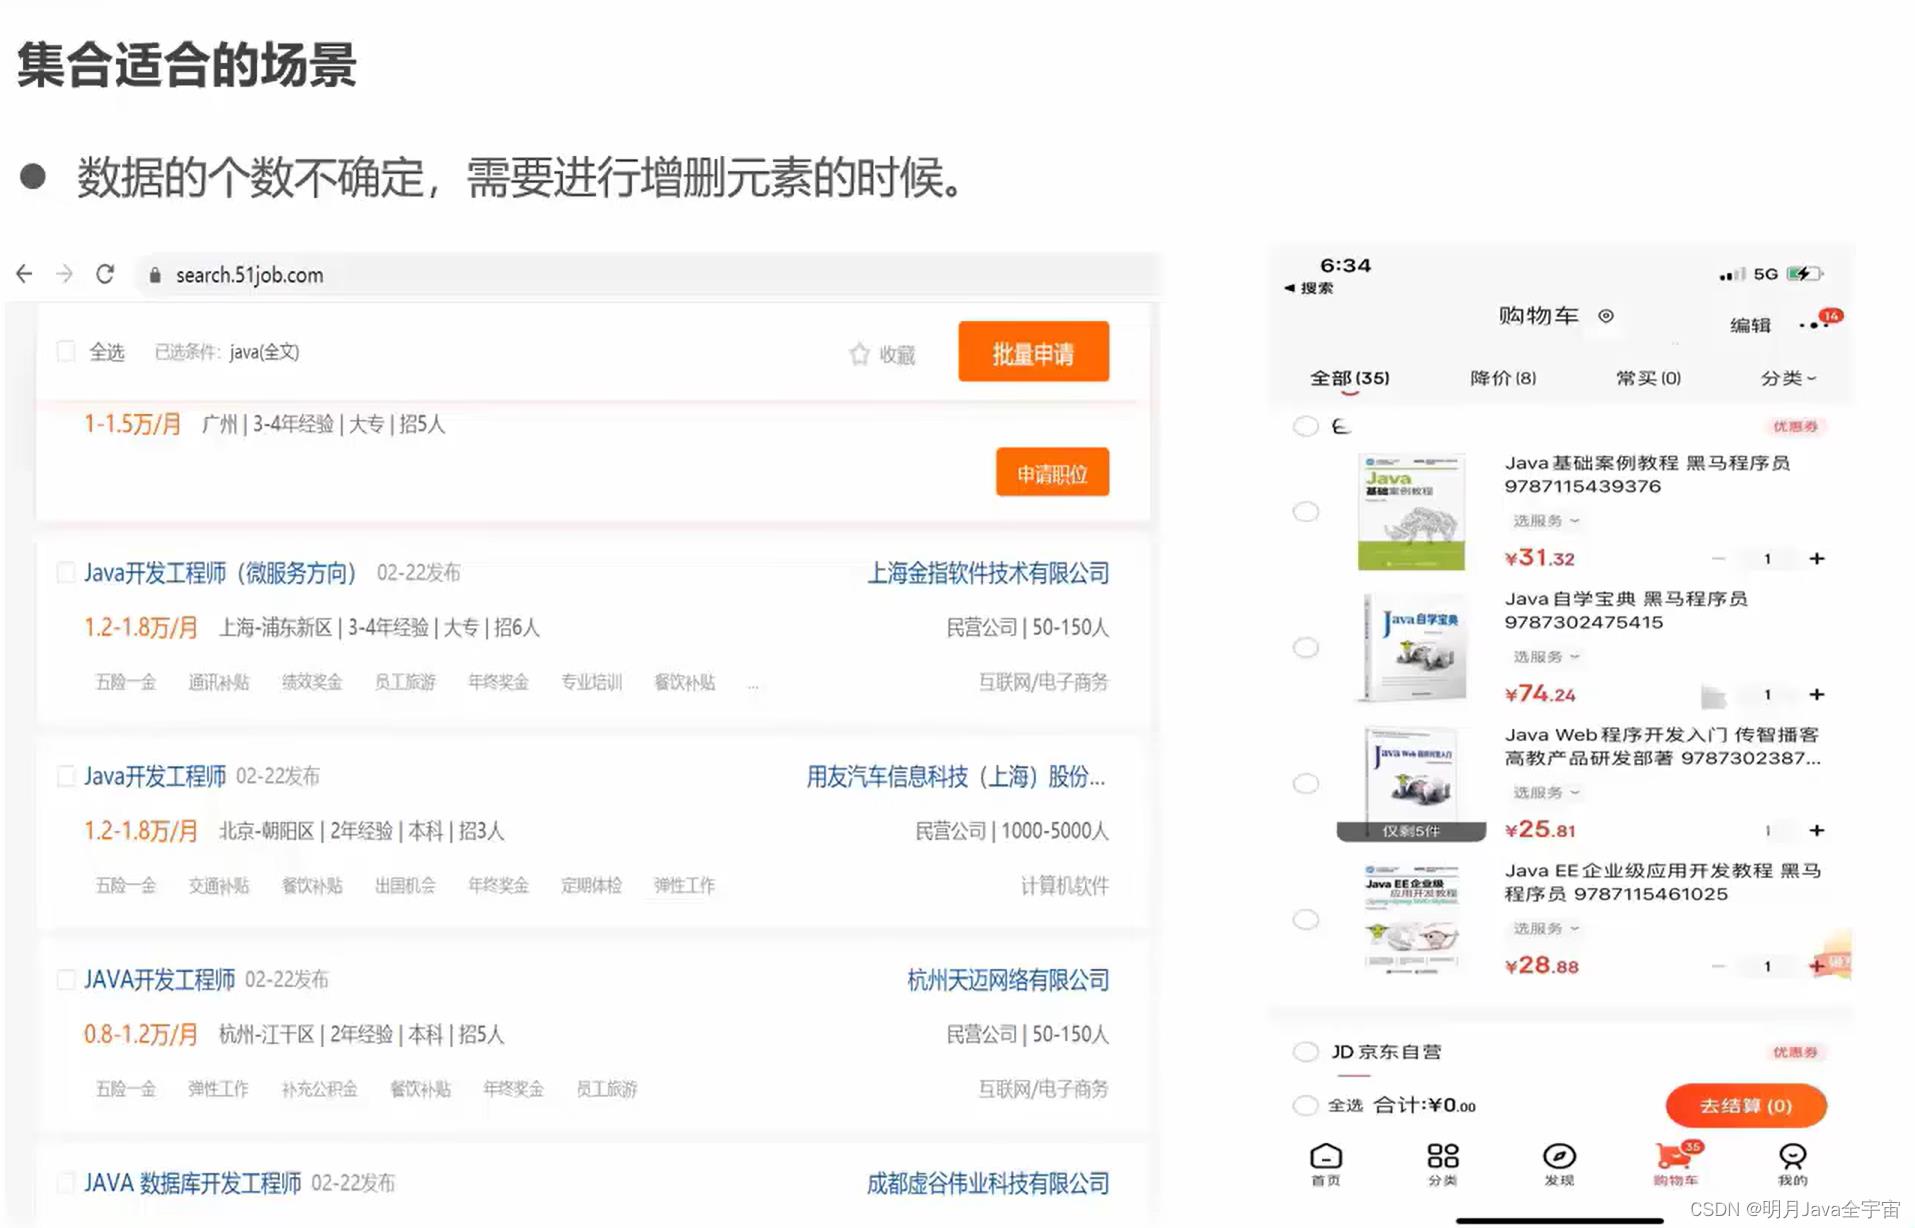Image resolution: width=1915 pixels, height=1228 pixels.
Task: Select the Java EE 企业级应用 item radio
Action: [1306, 920]
